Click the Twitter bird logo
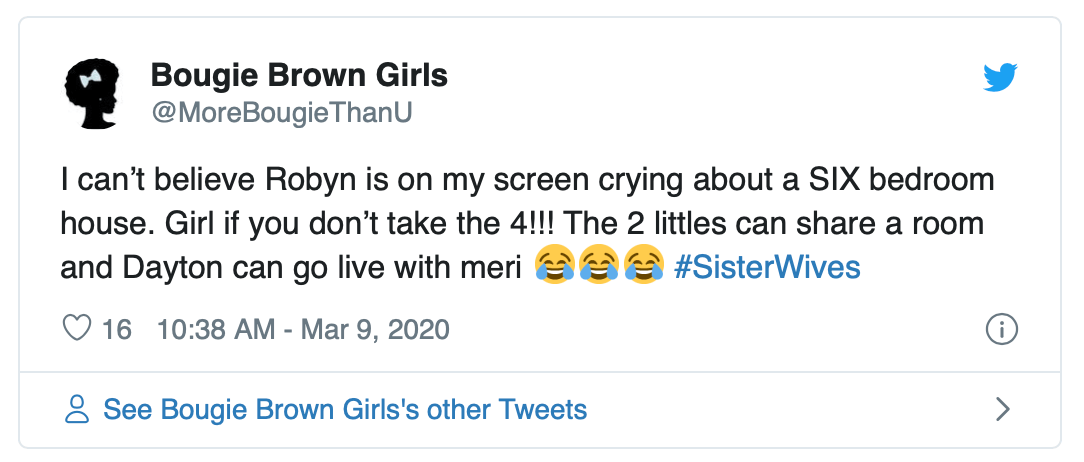1084x462 pixels. point(1000,77)
